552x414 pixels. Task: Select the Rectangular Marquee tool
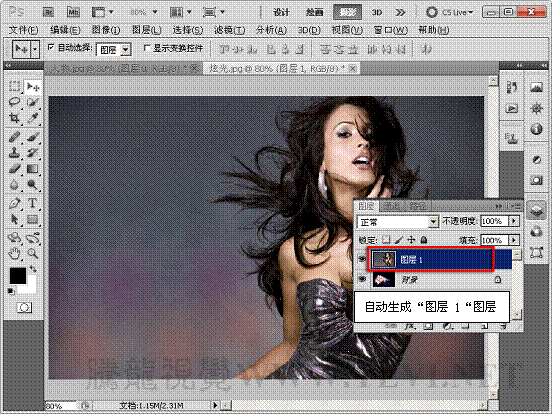pos(14,86)
